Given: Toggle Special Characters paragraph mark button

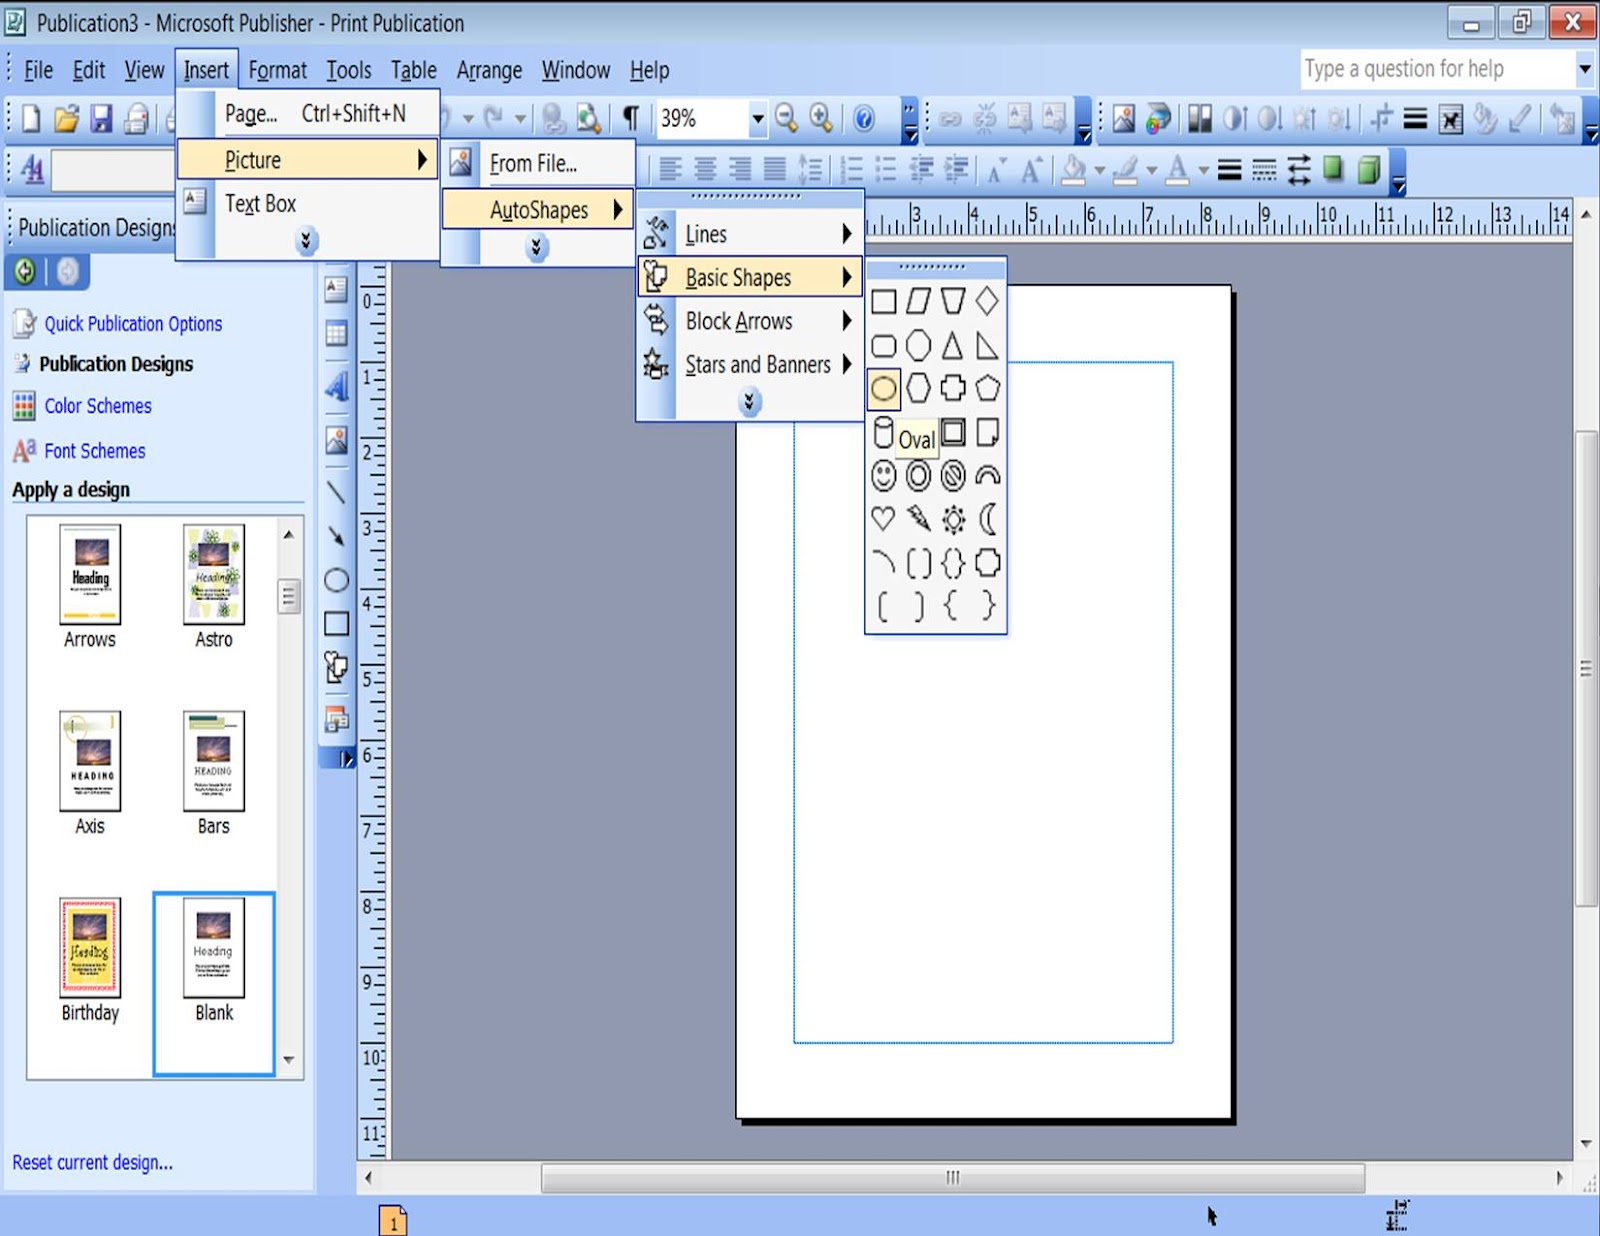Looking at the screenshot, I should coord(631,119).
